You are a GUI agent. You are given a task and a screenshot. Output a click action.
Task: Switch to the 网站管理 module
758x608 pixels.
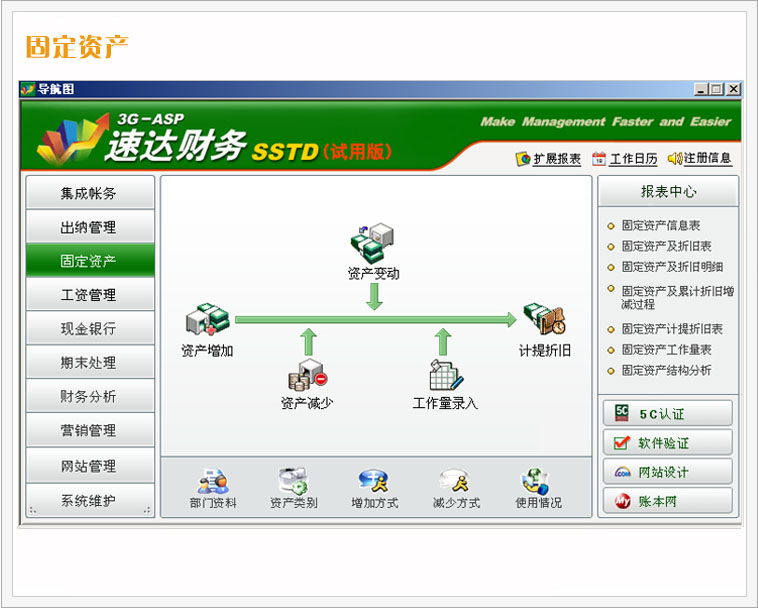pos(90,465)
